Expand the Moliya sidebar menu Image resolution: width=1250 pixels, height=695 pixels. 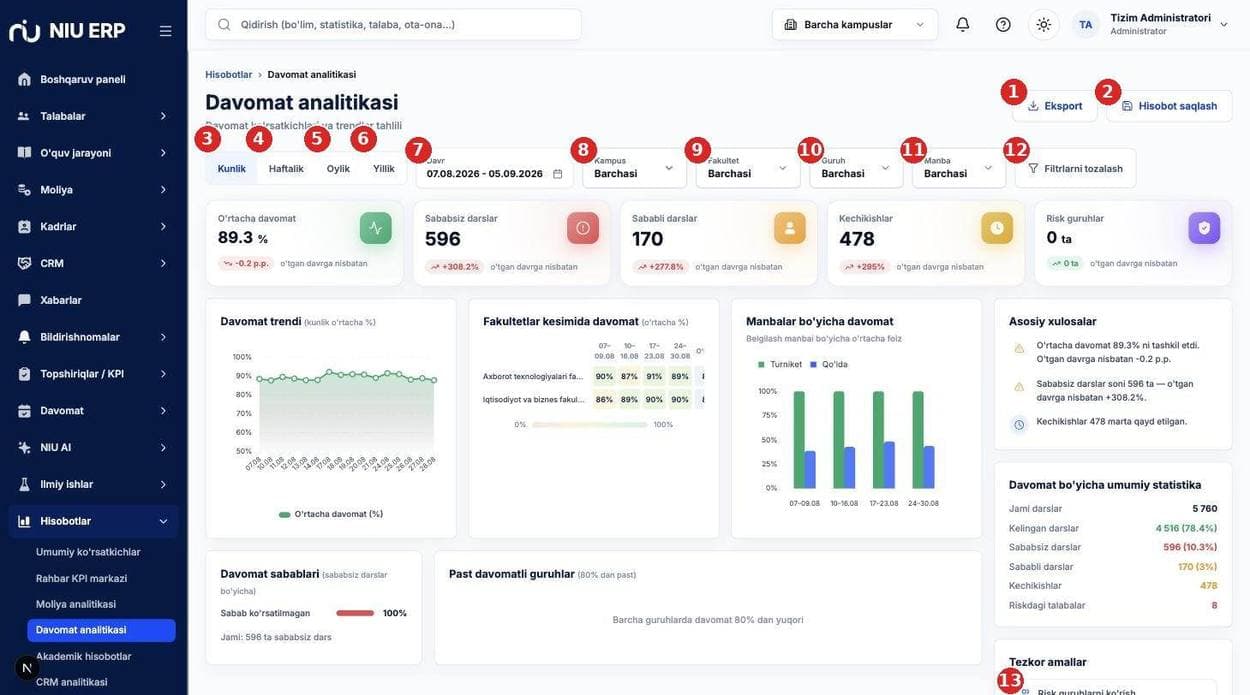click(x=93, y=190)
